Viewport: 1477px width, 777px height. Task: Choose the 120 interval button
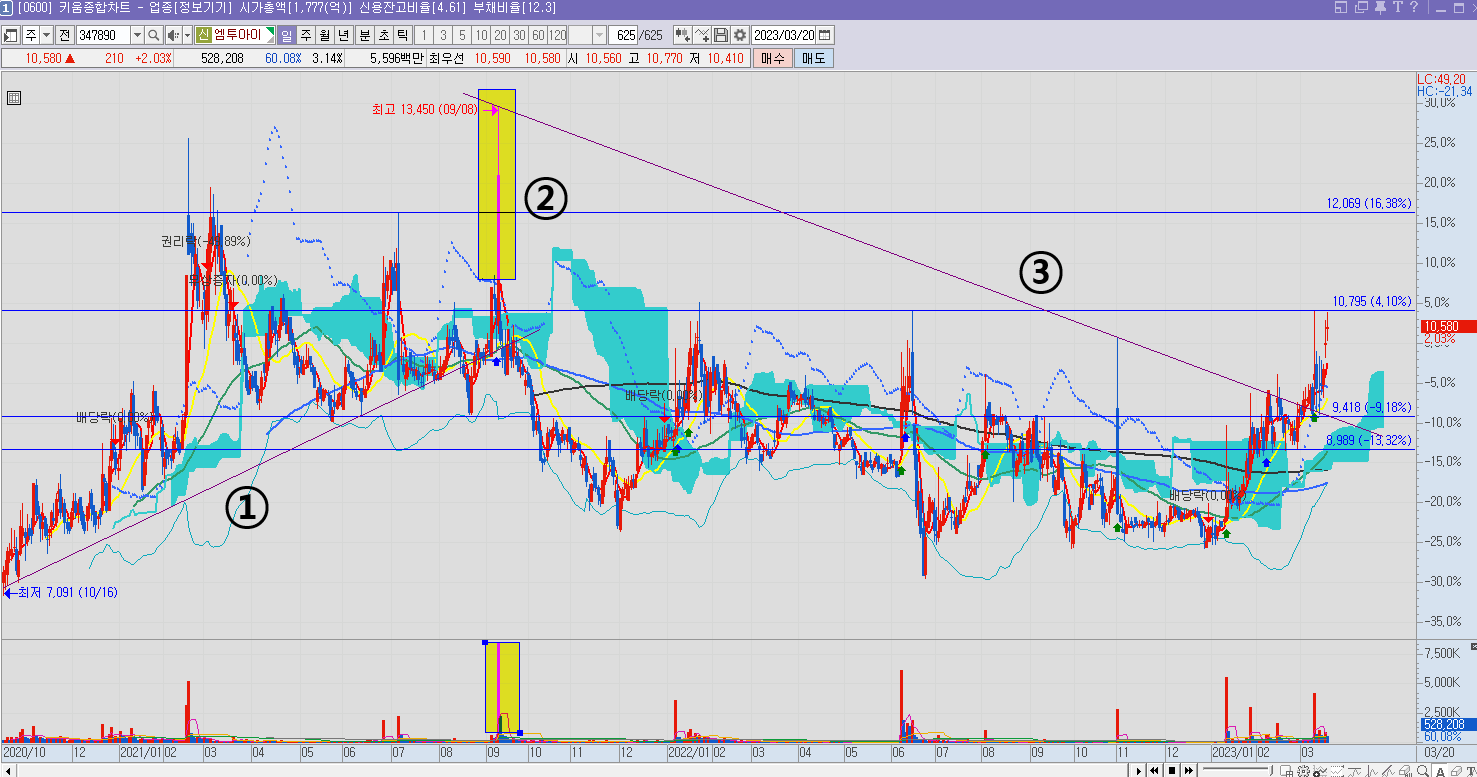[x=557, y=35]
